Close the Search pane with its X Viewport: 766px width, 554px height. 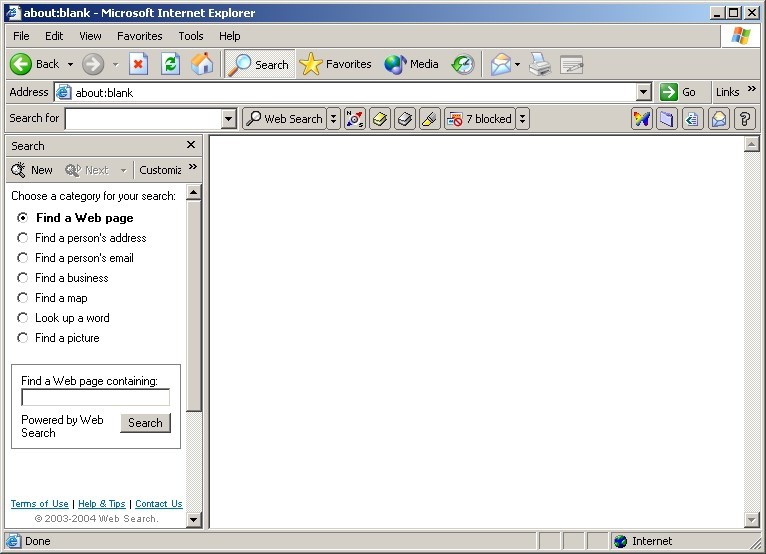[x=191, y=145]
